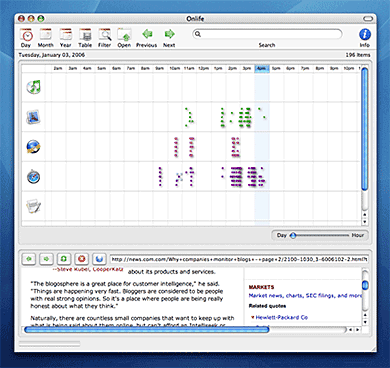Click the URL address field

[x=239, y=259]
